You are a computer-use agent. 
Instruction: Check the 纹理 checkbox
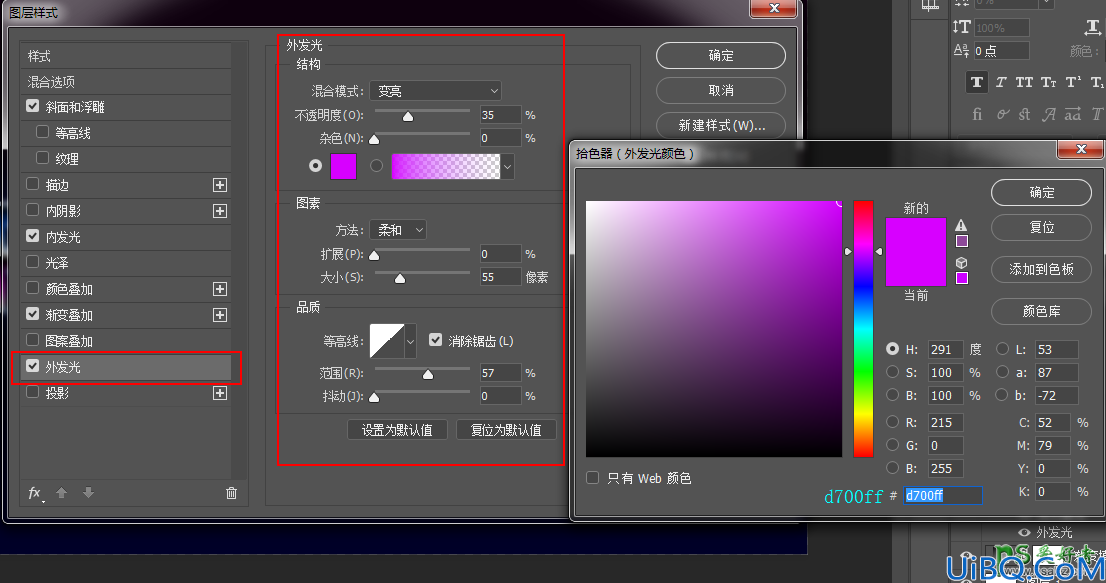tap(42, 158)
